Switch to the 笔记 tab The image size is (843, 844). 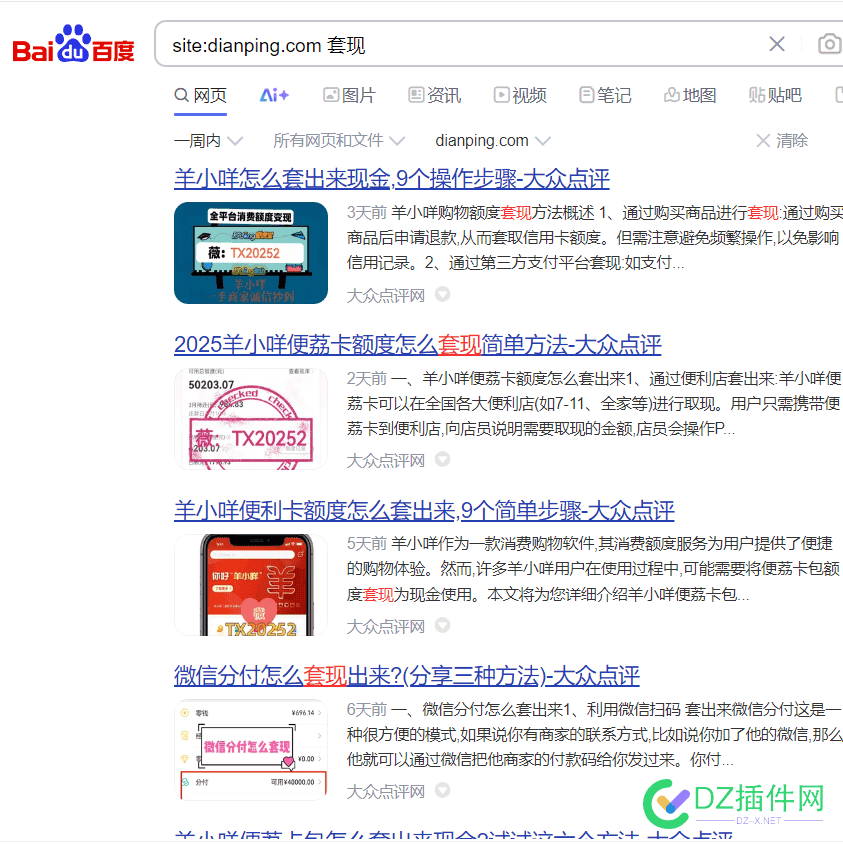(x=605, y=96)
